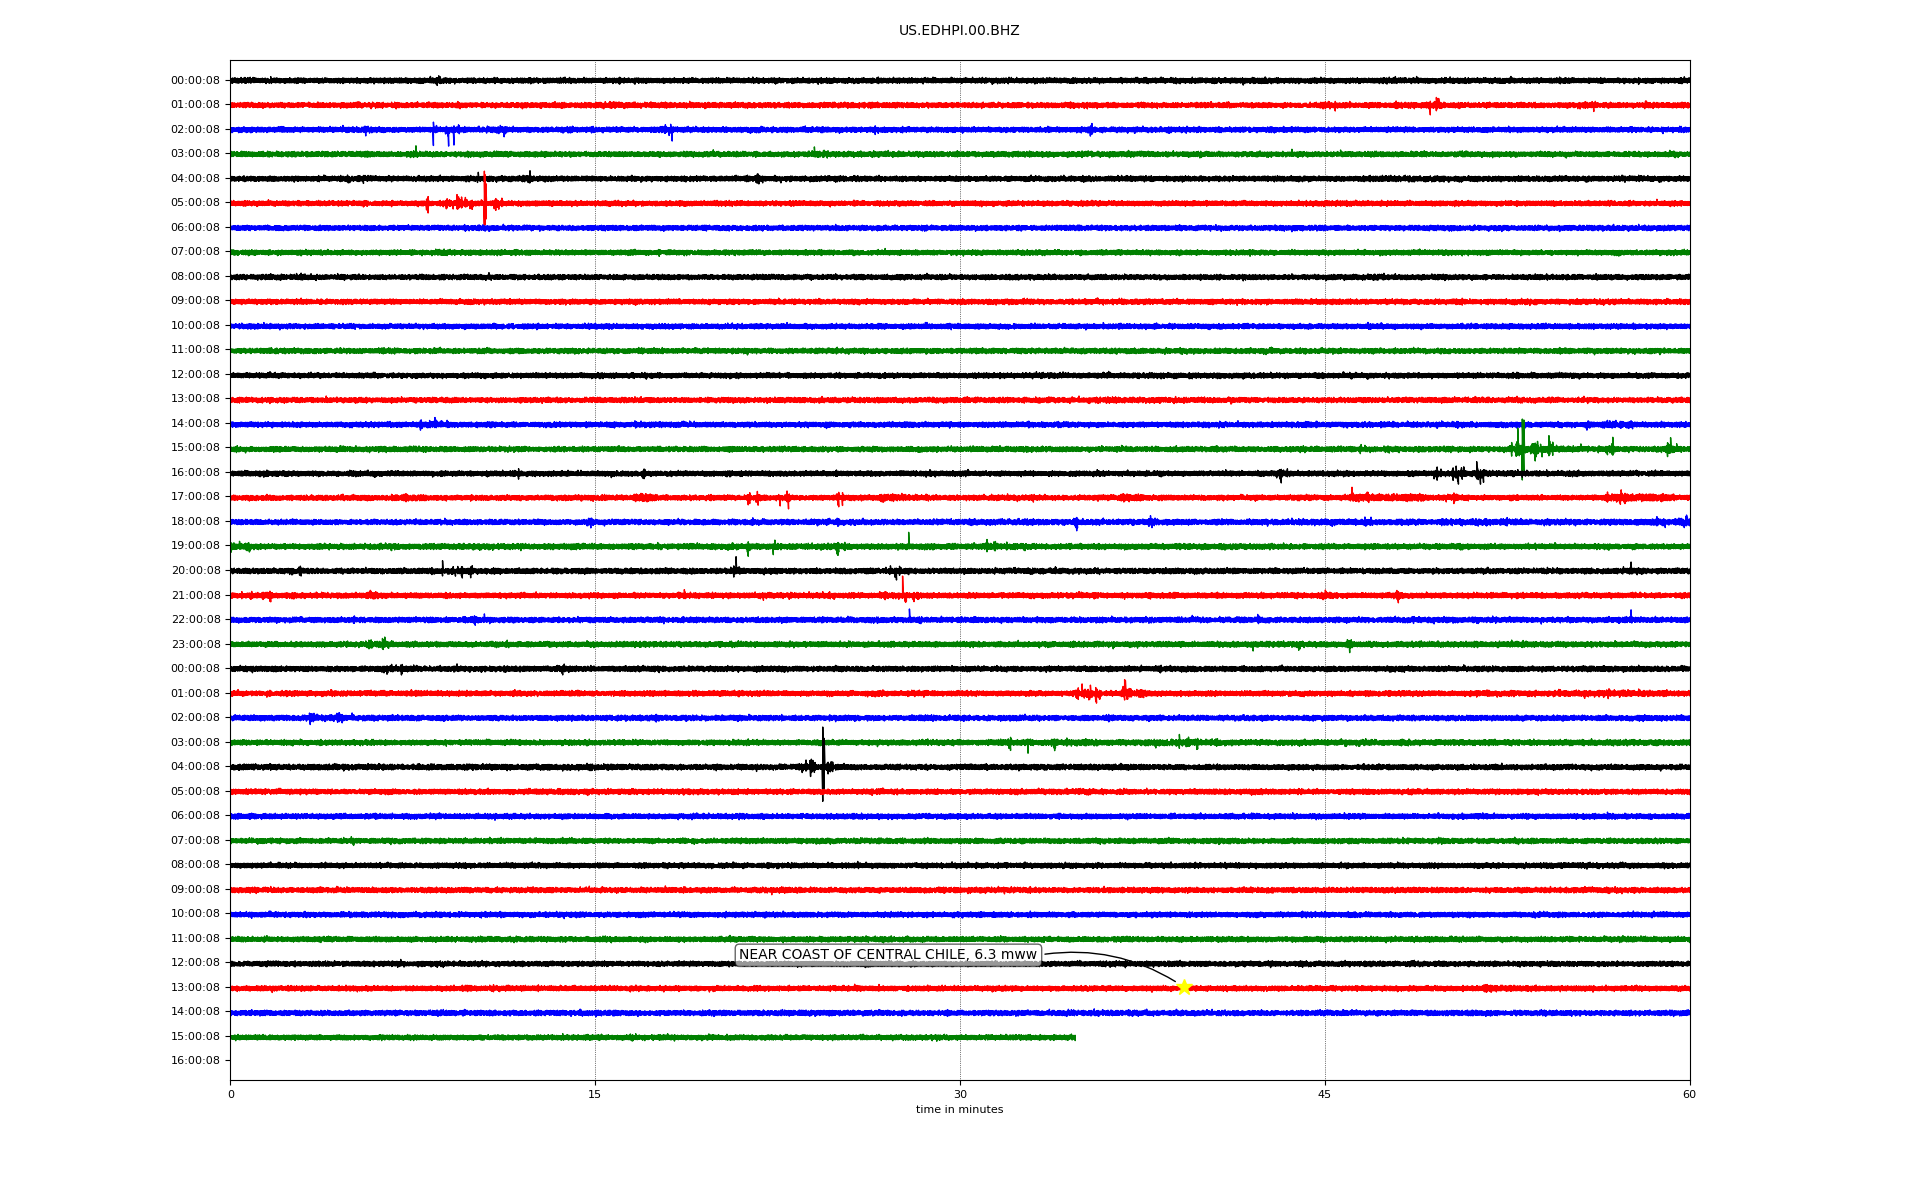Select the 20:00:08 row label
Screen dimensions: 1920x1200
click(x=195, y=571)
